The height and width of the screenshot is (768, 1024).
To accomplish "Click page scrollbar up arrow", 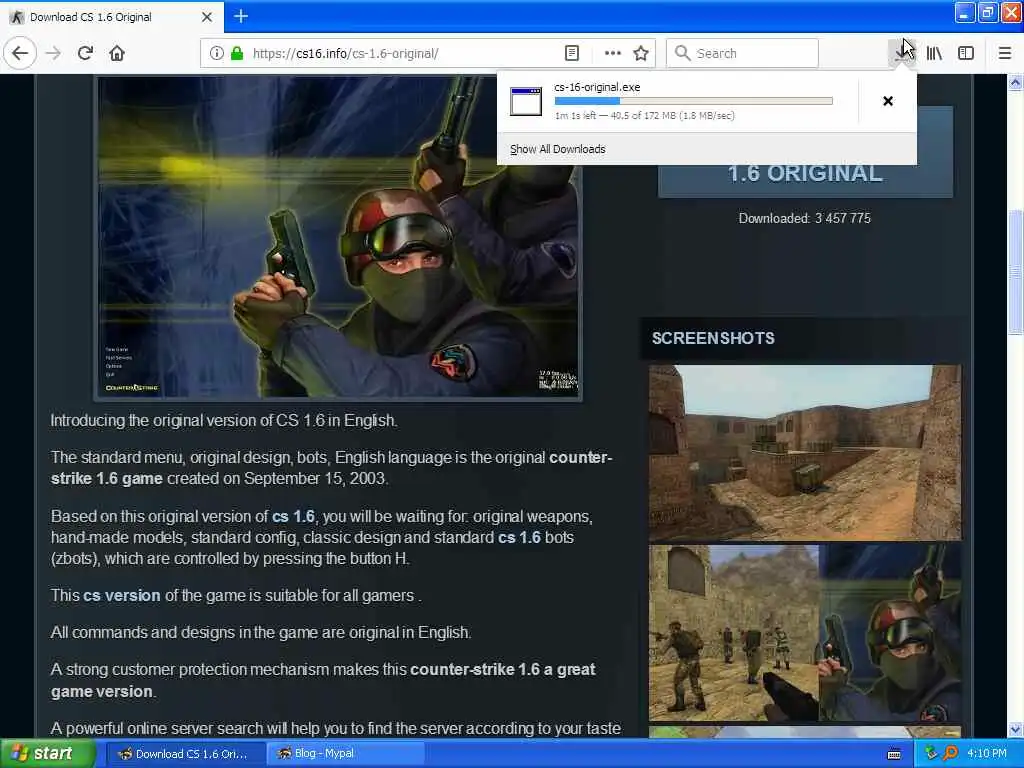I will pos(1016,82).
